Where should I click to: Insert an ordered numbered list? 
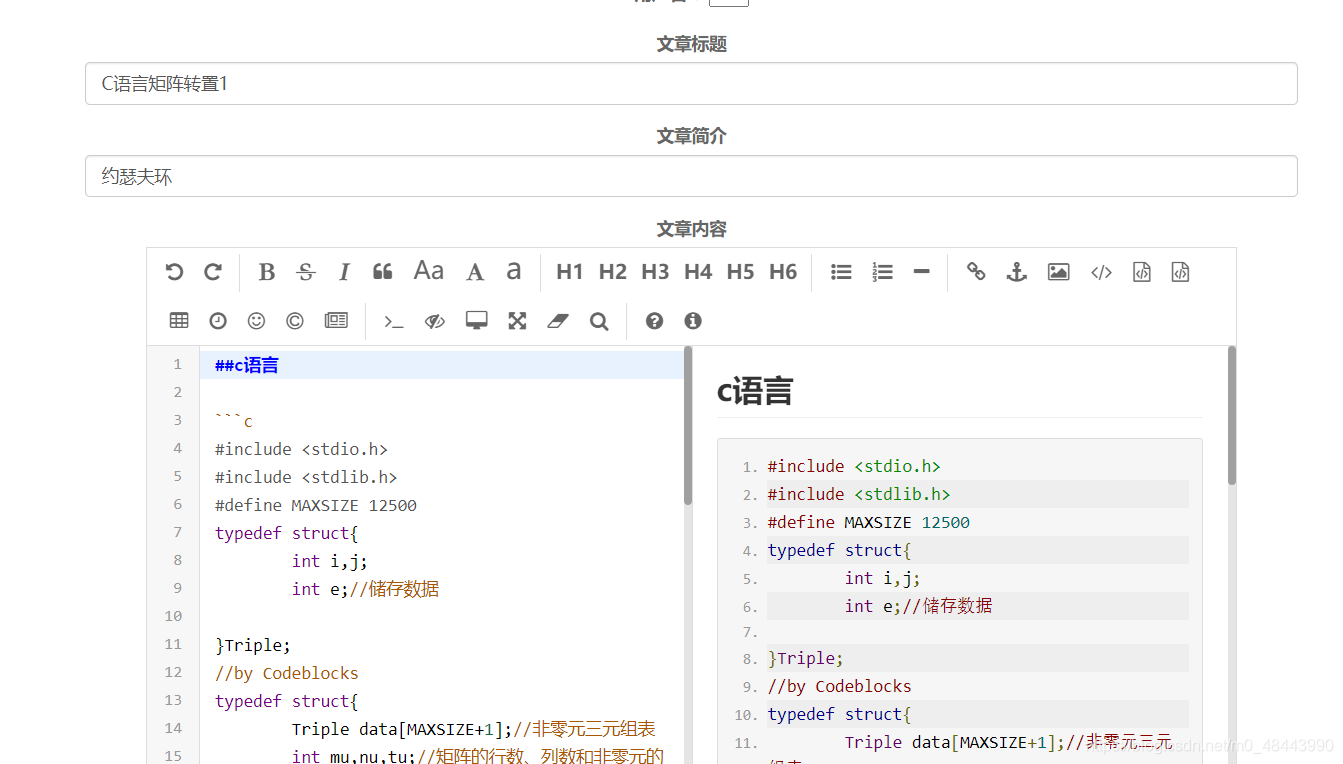tap(882, 272)
